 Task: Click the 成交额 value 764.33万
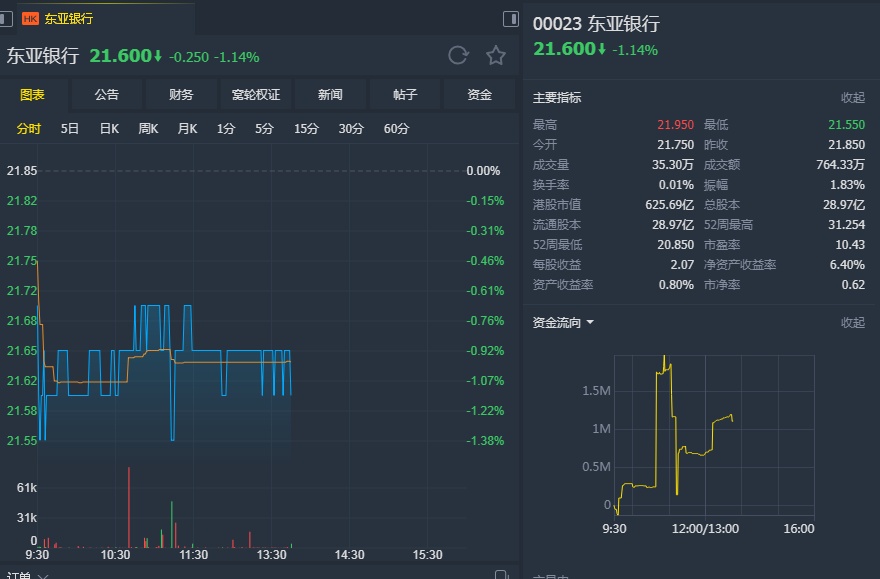tap(840, 164)
